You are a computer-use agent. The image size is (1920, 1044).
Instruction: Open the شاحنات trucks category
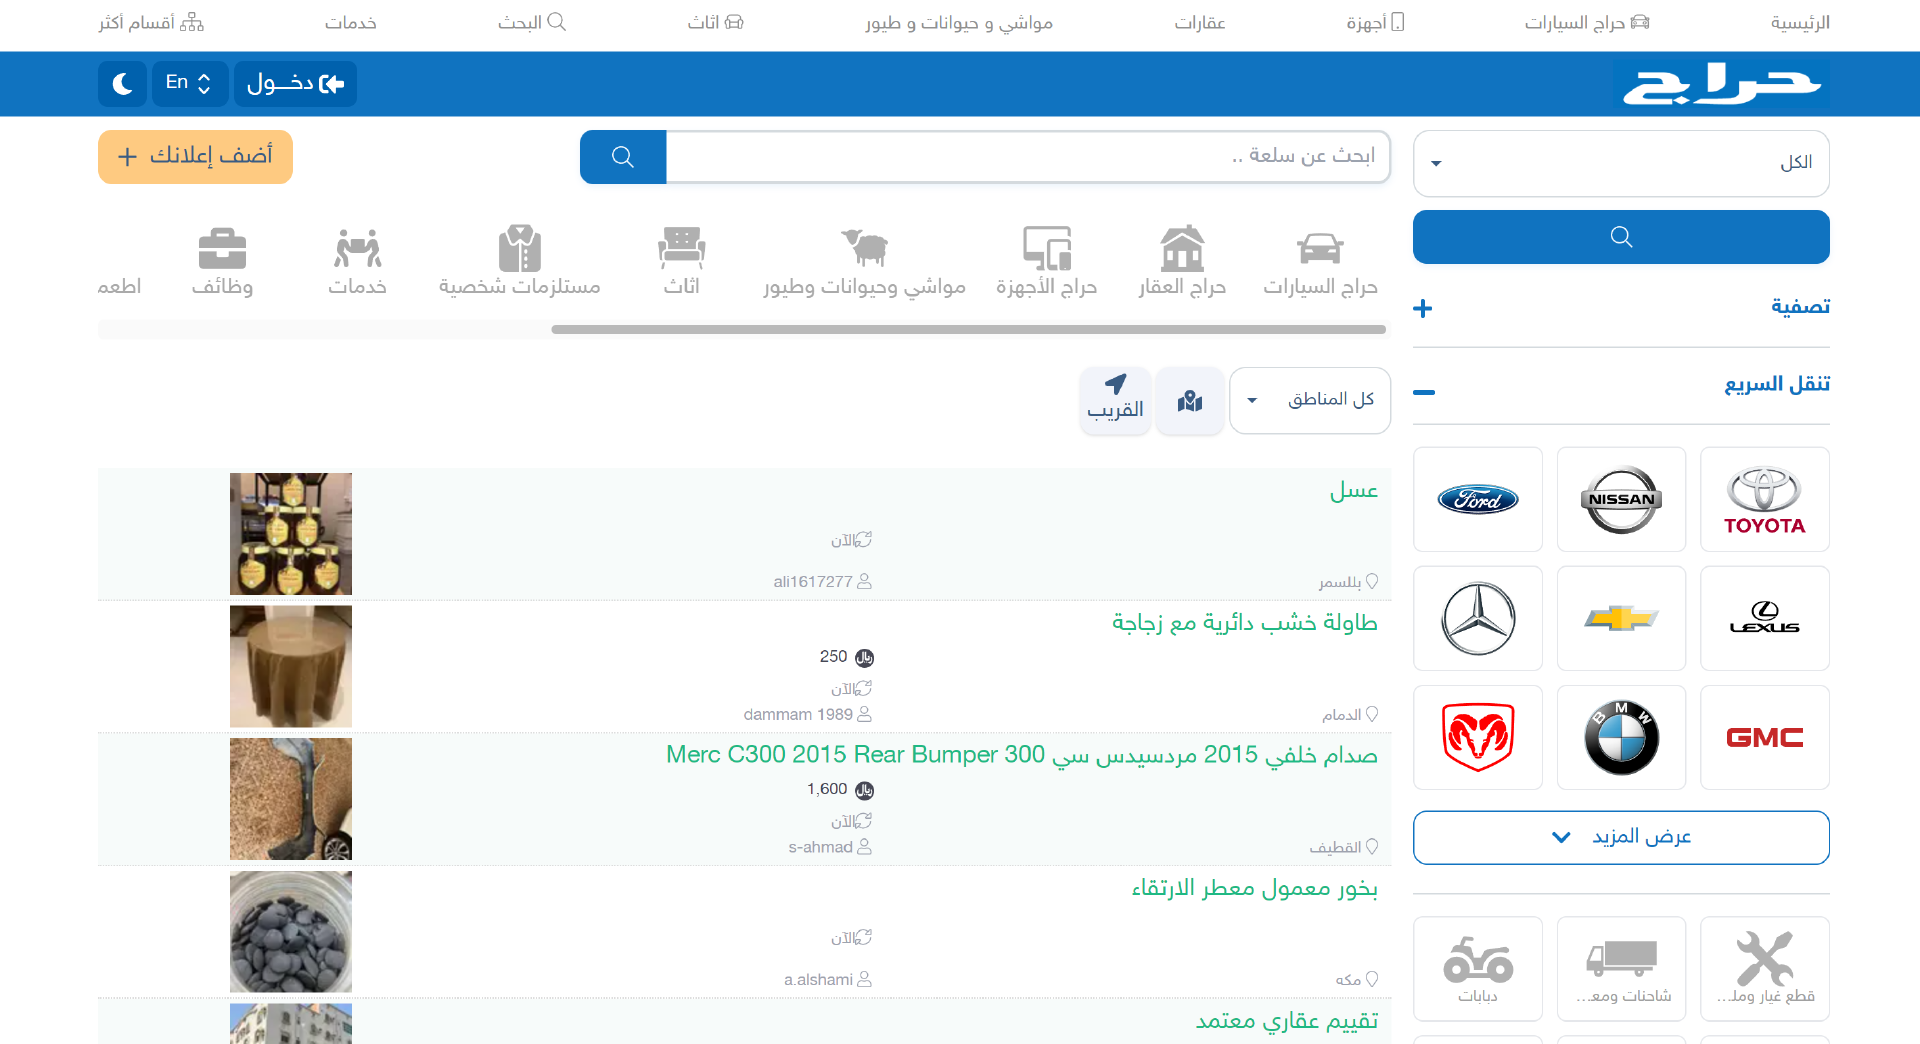coord(1621,969)
